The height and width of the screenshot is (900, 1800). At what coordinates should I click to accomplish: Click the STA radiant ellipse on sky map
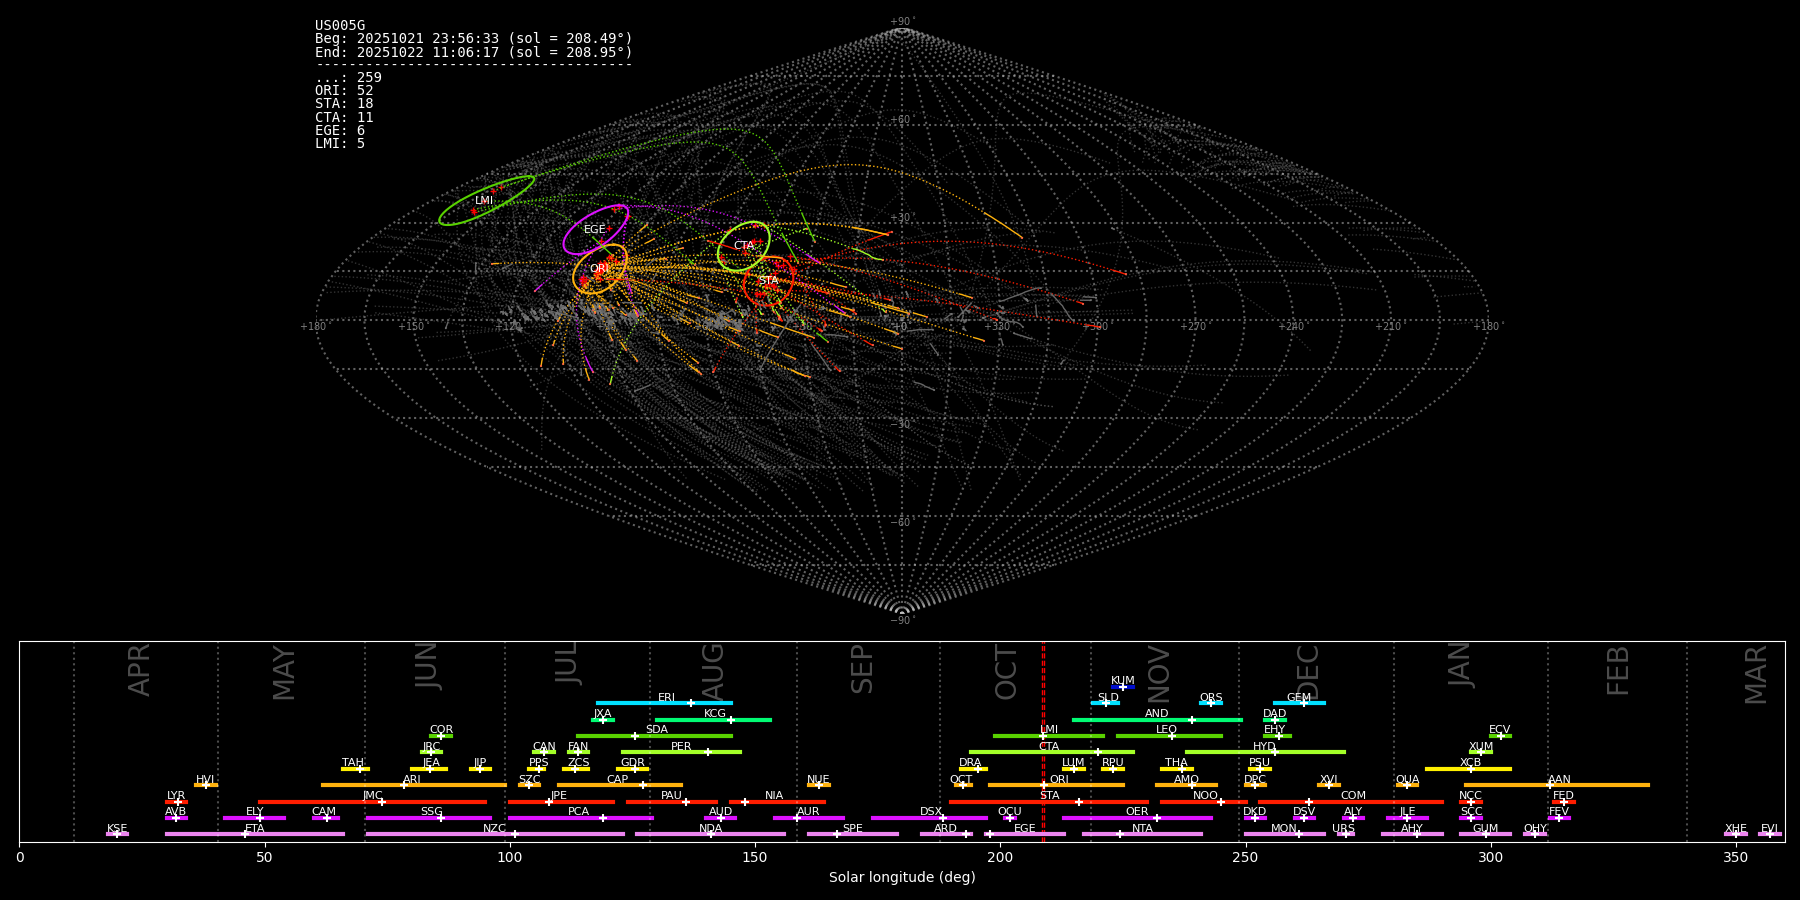pyautogui.click(x=768, y=281)
